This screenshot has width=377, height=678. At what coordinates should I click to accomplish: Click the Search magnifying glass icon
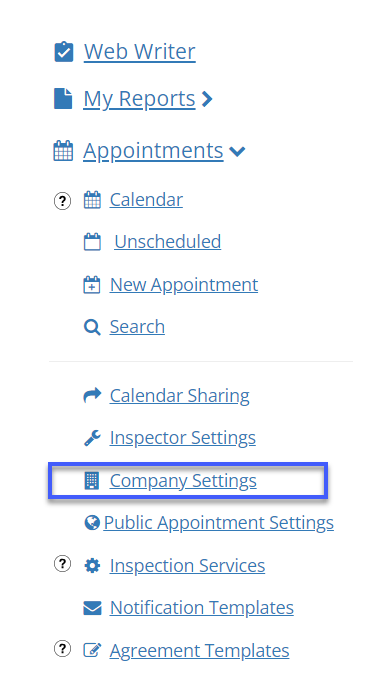[x=92, y=327]
